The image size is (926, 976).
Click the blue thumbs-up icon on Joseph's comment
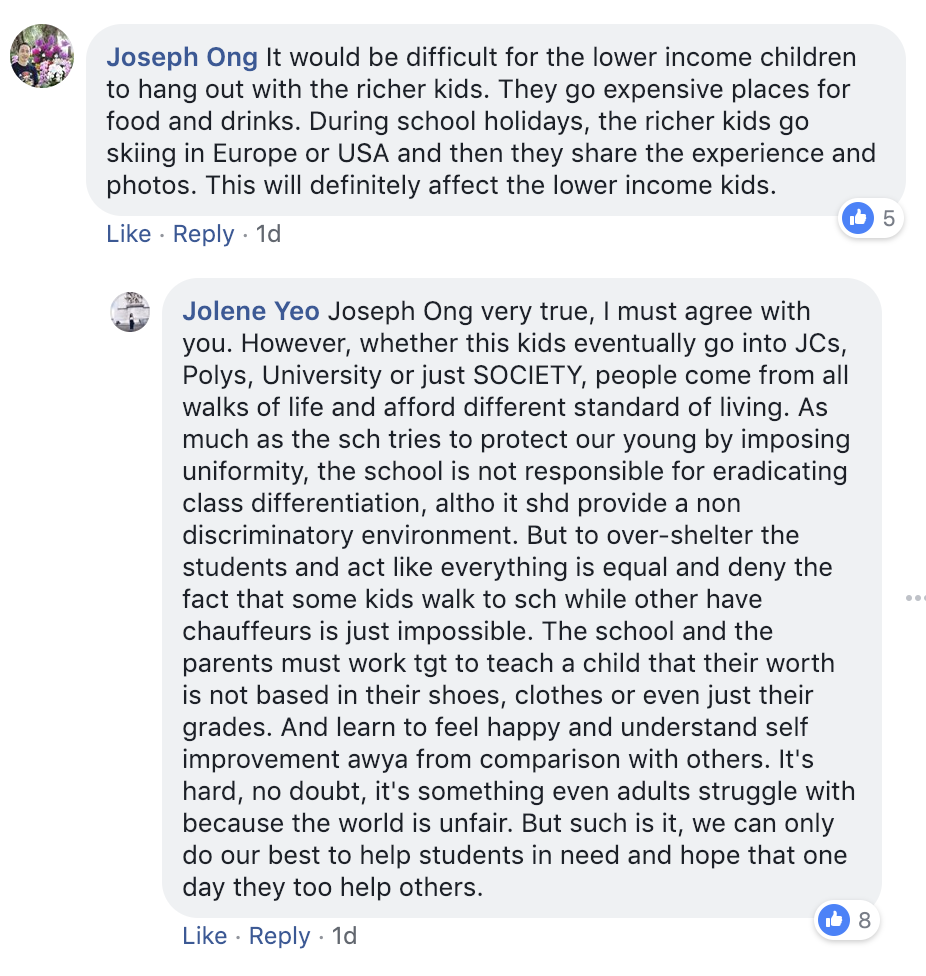[x=858, y=218]
